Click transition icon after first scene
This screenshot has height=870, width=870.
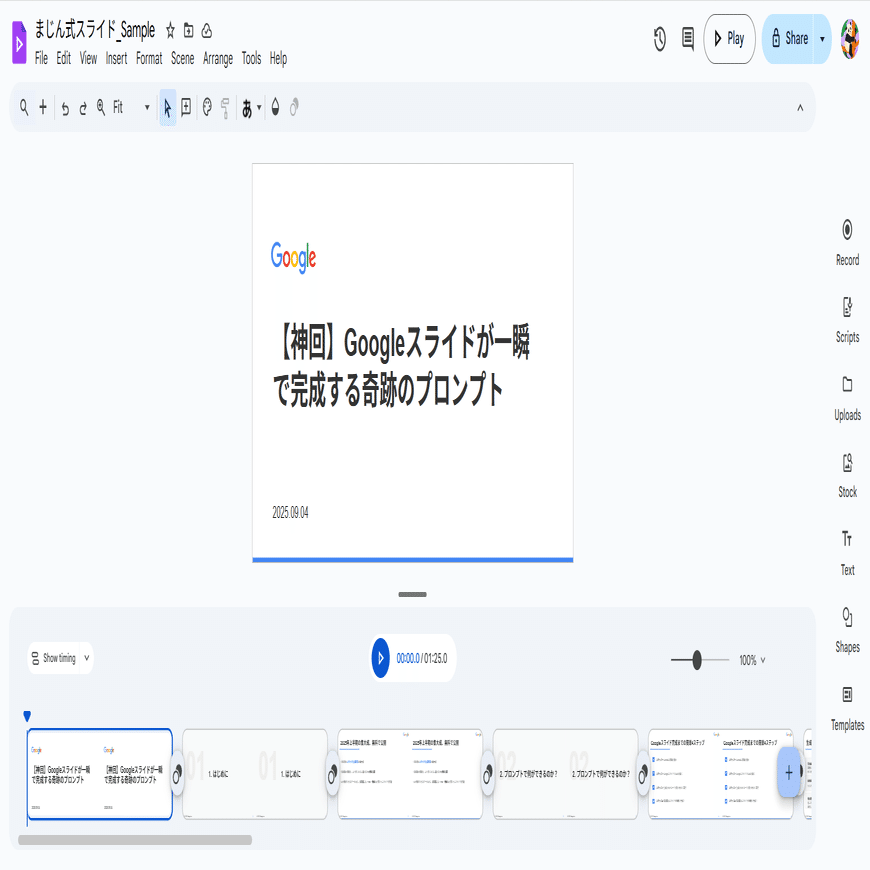point(178,774)
